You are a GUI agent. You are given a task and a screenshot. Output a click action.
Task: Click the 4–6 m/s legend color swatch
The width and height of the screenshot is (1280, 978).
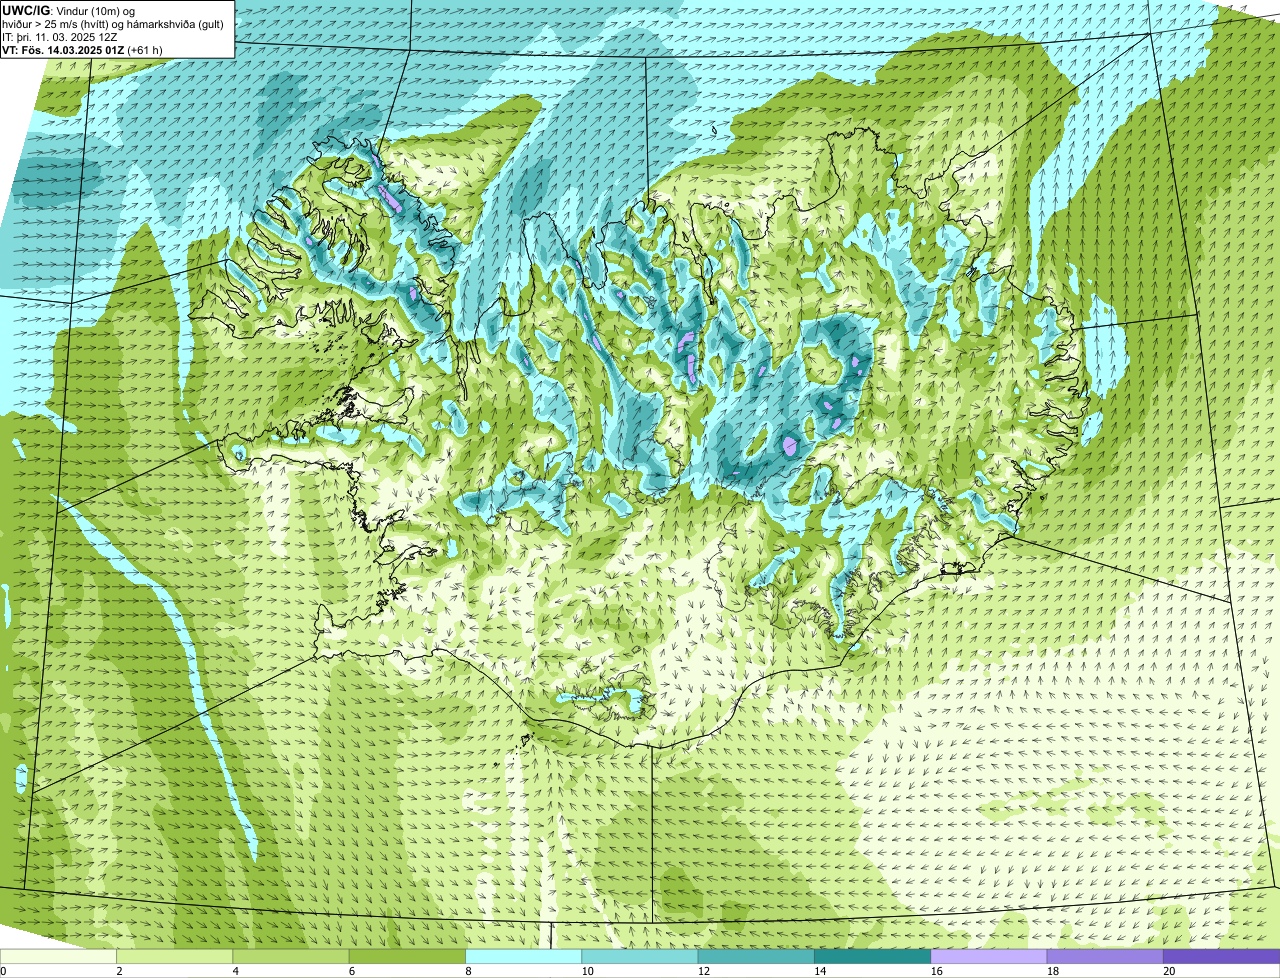(x=291, y=956)
